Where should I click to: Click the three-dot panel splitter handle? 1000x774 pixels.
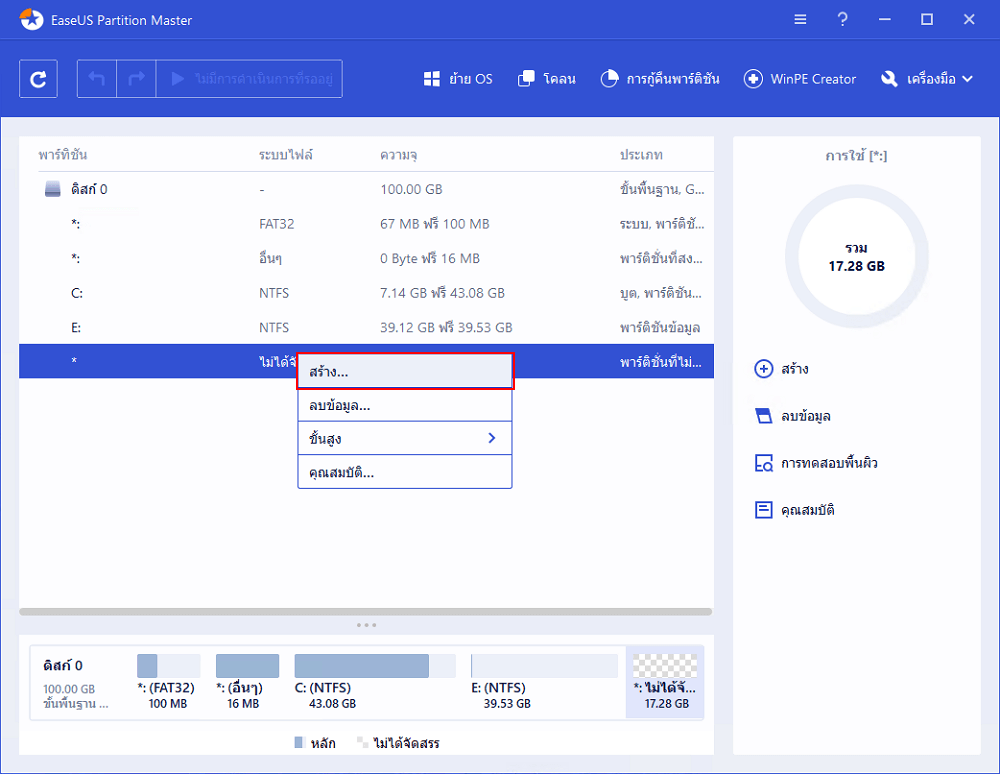tap(366, 625)
